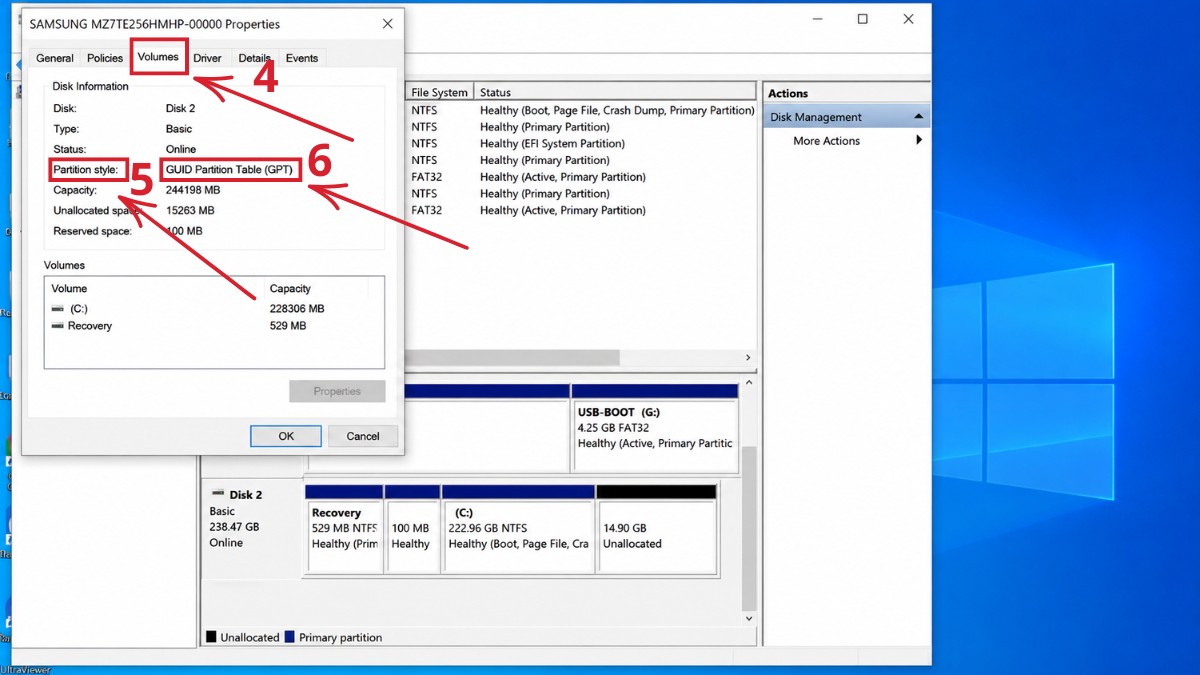The image size is (1200, 675).
Task: Expand the More Actions submenu arrow
Action: 918,141
